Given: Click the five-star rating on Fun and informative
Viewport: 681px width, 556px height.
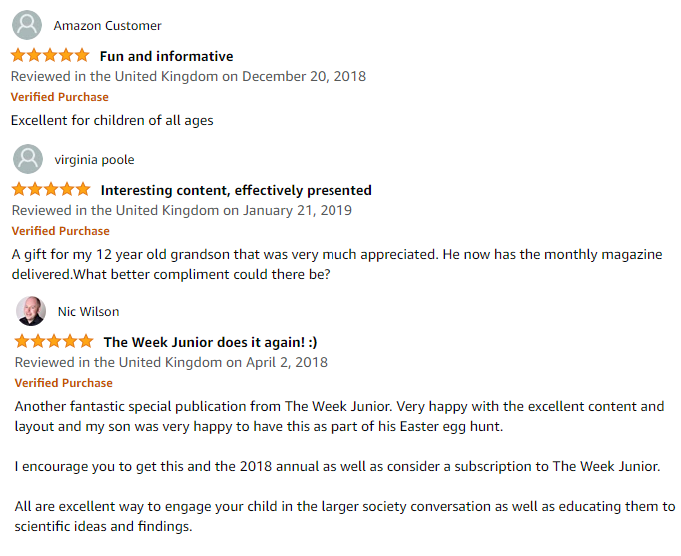Looking at the screenshot, I should pos(50,56).
